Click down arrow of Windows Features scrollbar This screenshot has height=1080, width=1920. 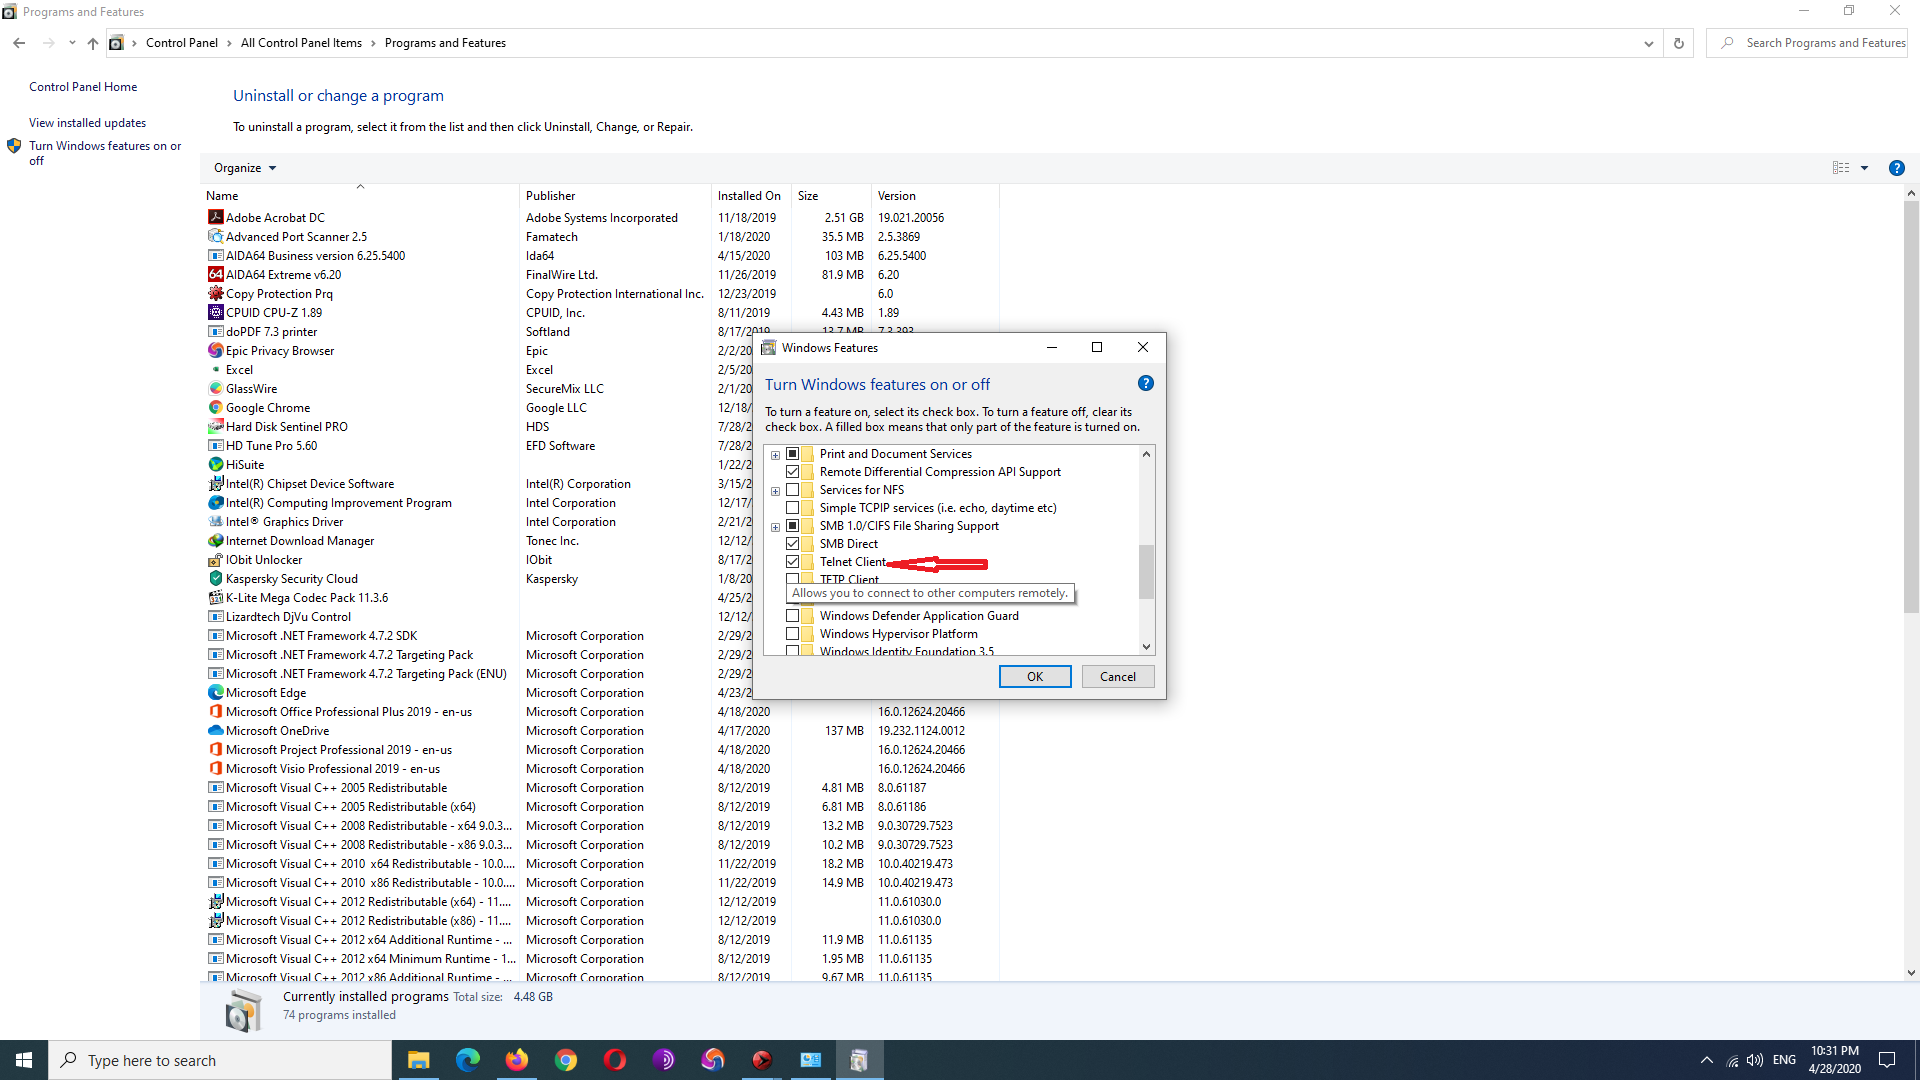(1146, 646)
